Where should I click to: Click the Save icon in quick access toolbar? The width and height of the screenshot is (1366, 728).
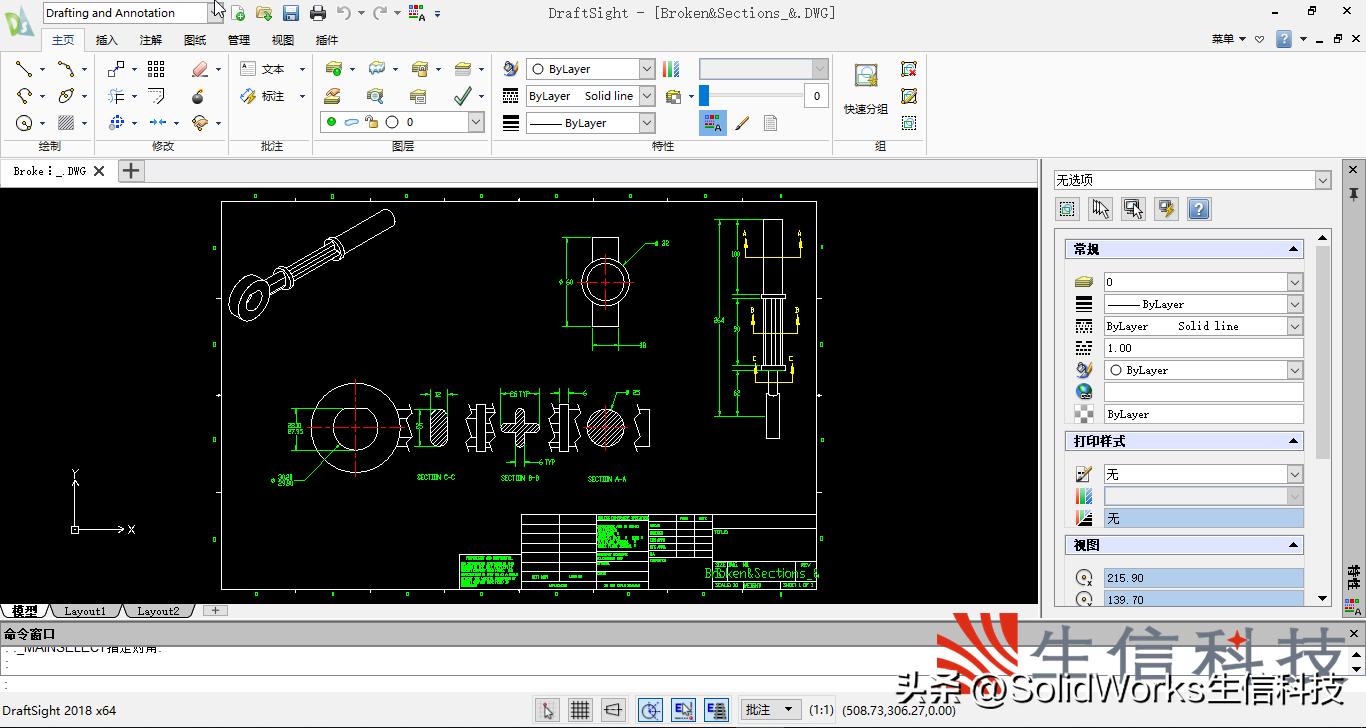(291, 11)
